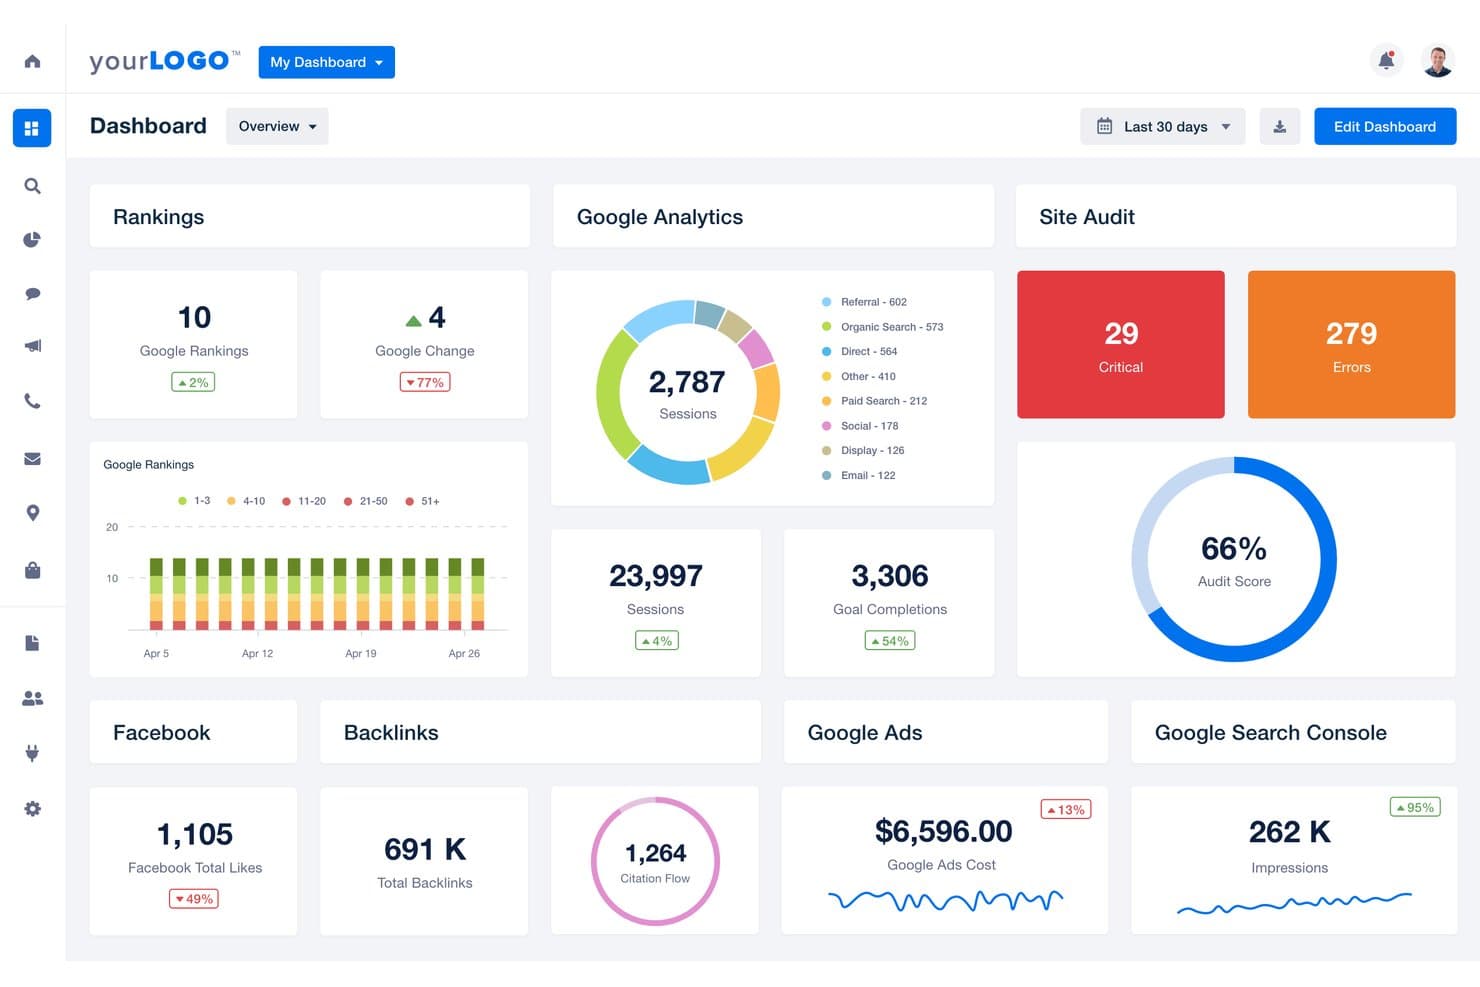Select the Rankings section header
Screen dimensions: 1480x987
309,216
